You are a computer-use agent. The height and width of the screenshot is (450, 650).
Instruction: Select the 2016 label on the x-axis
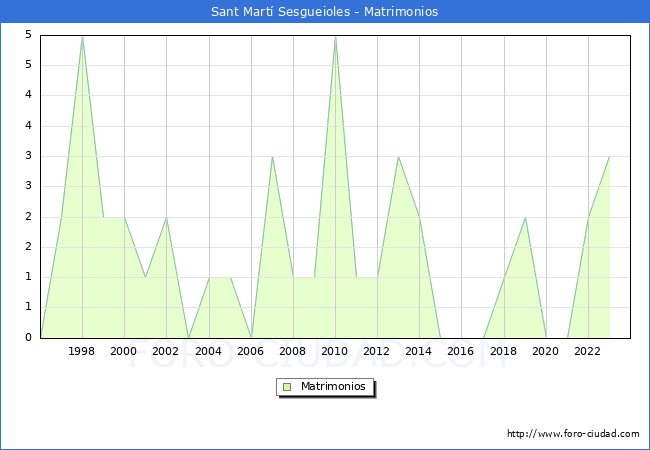coord(461,351)
